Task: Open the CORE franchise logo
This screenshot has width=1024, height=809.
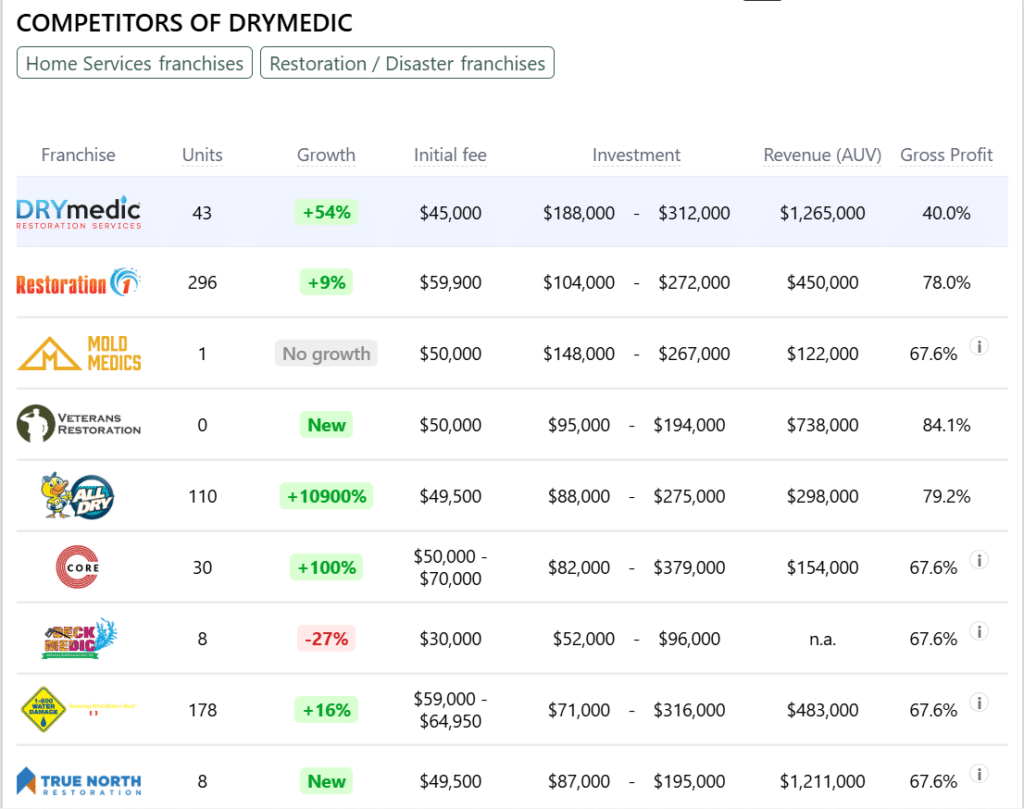Action: coord(78,567)
